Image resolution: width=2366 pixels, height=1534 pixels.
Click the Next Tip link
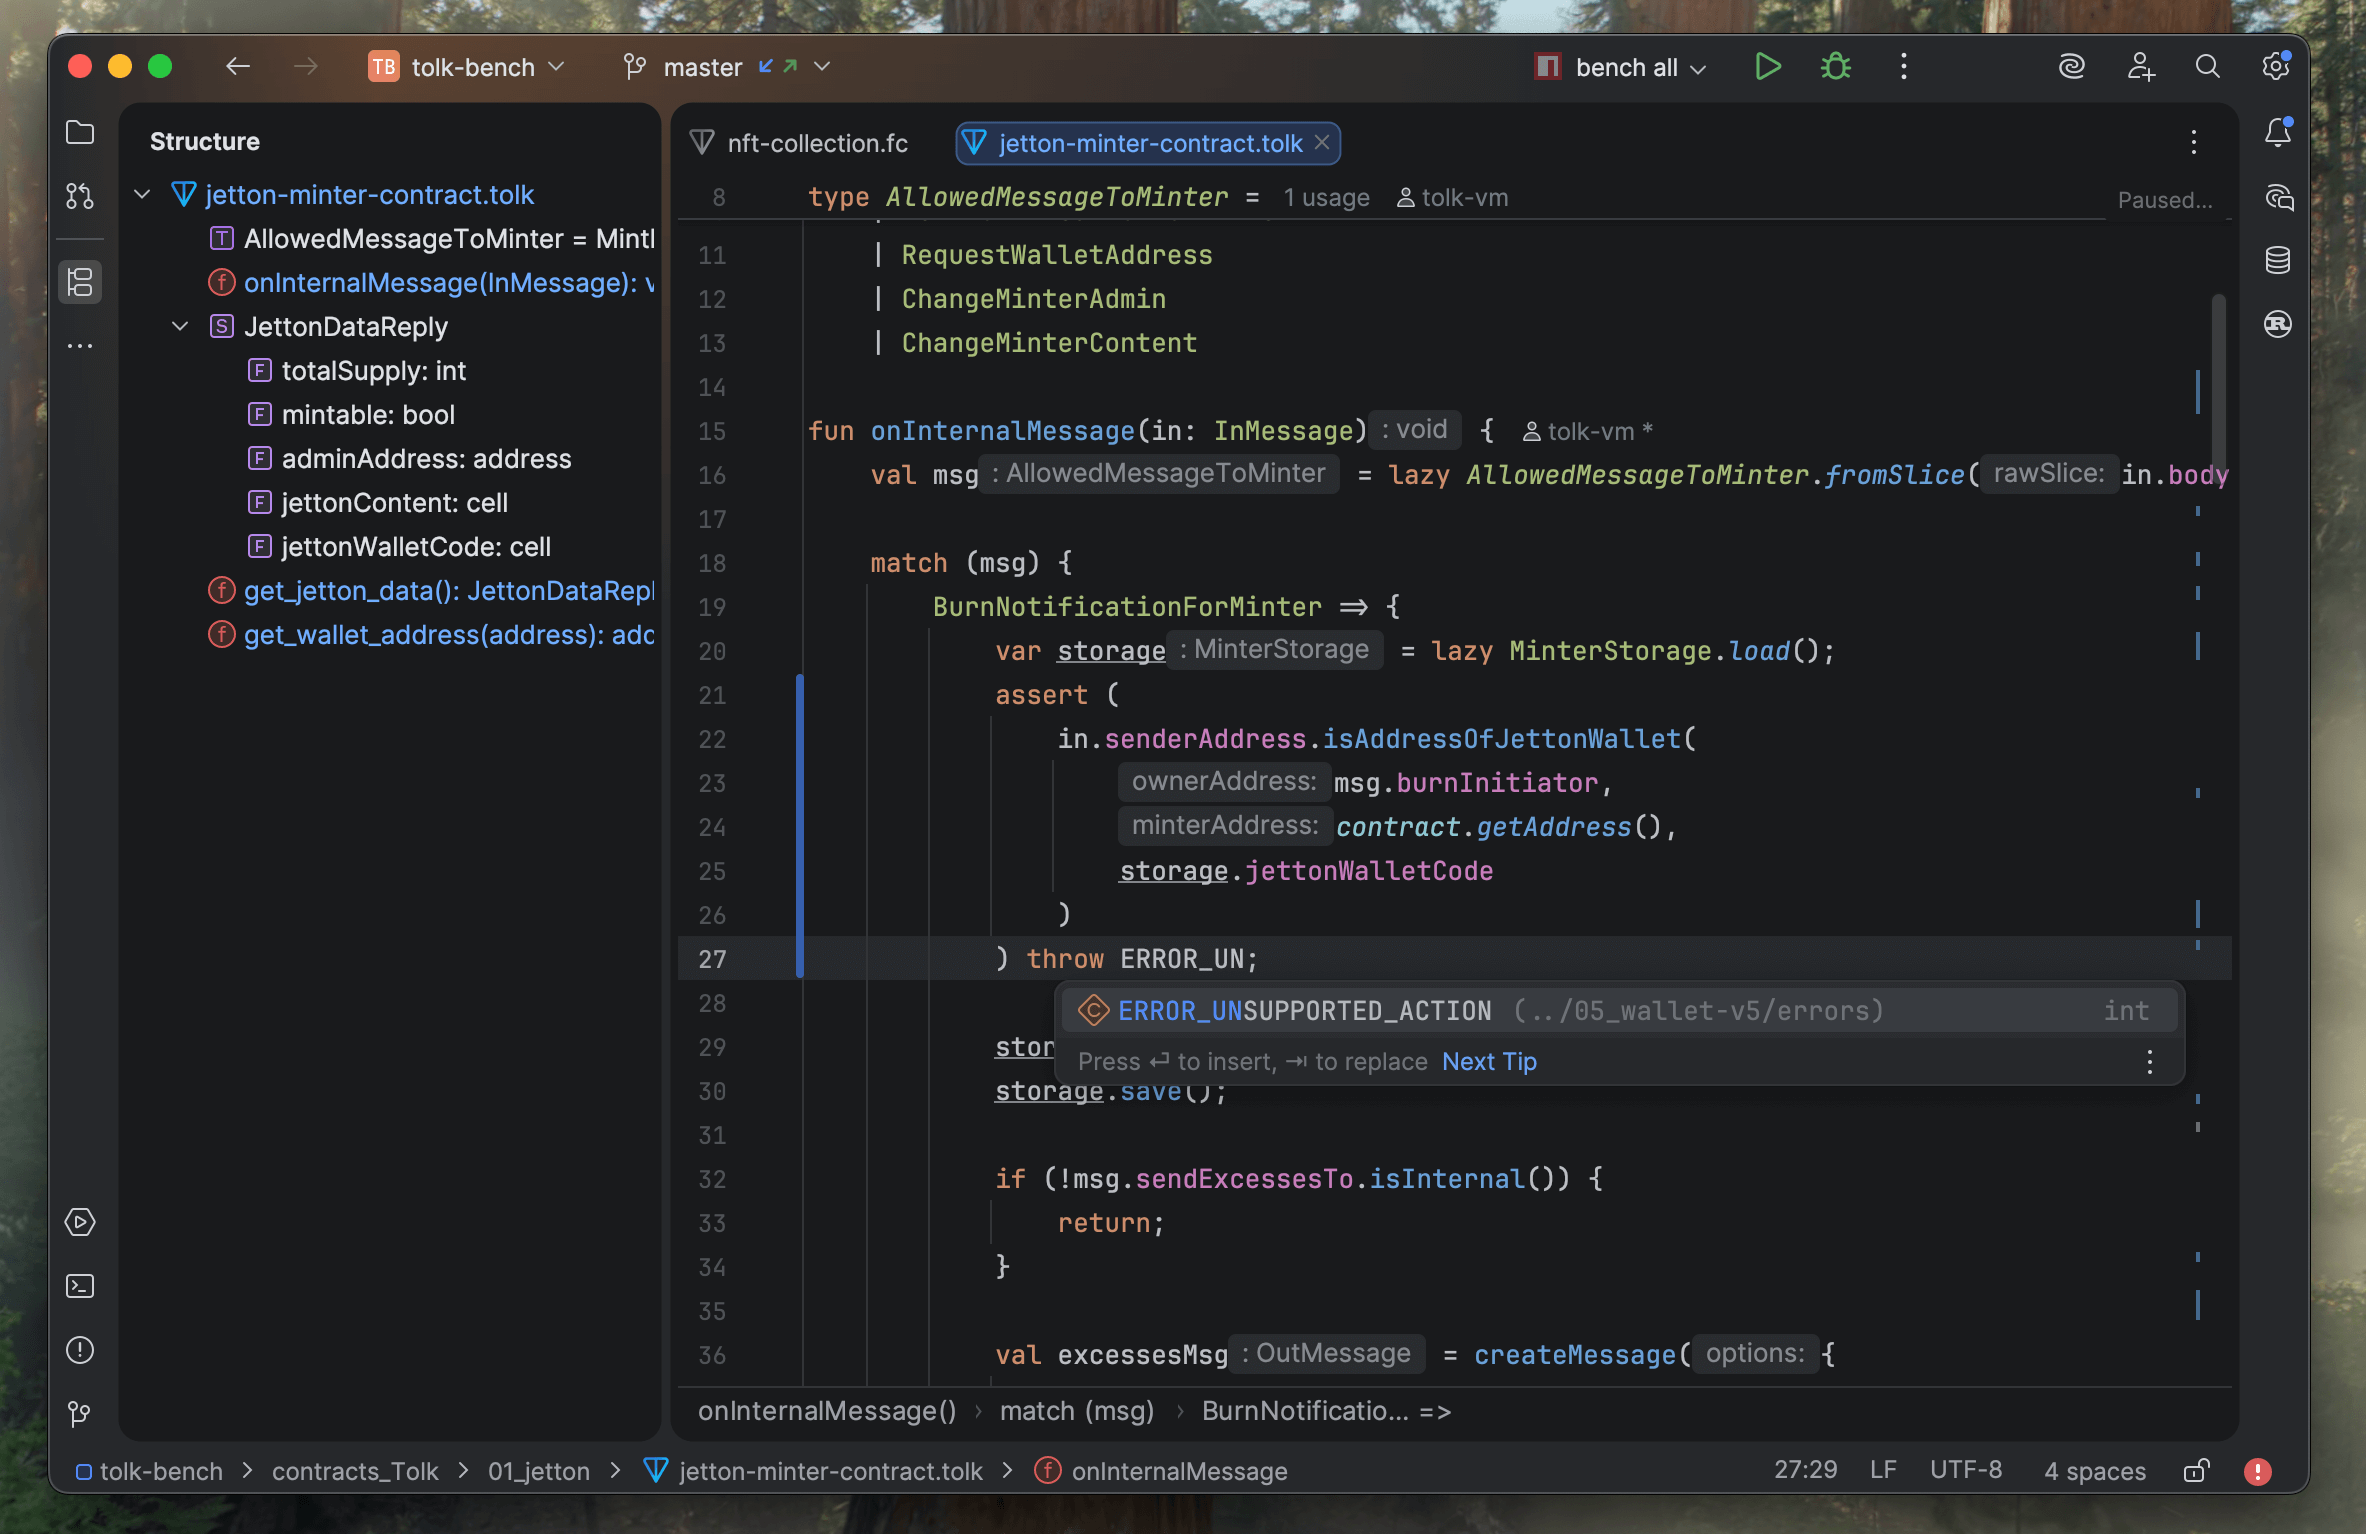pyautogui.click(x=1488, y=1062)
